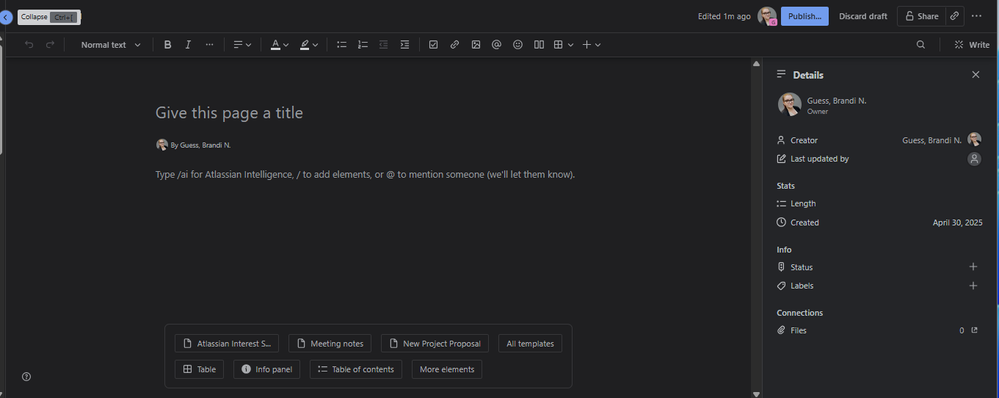Open the Write AI assistant
This screenshot has height=398, width=999.
coord(972,45)
